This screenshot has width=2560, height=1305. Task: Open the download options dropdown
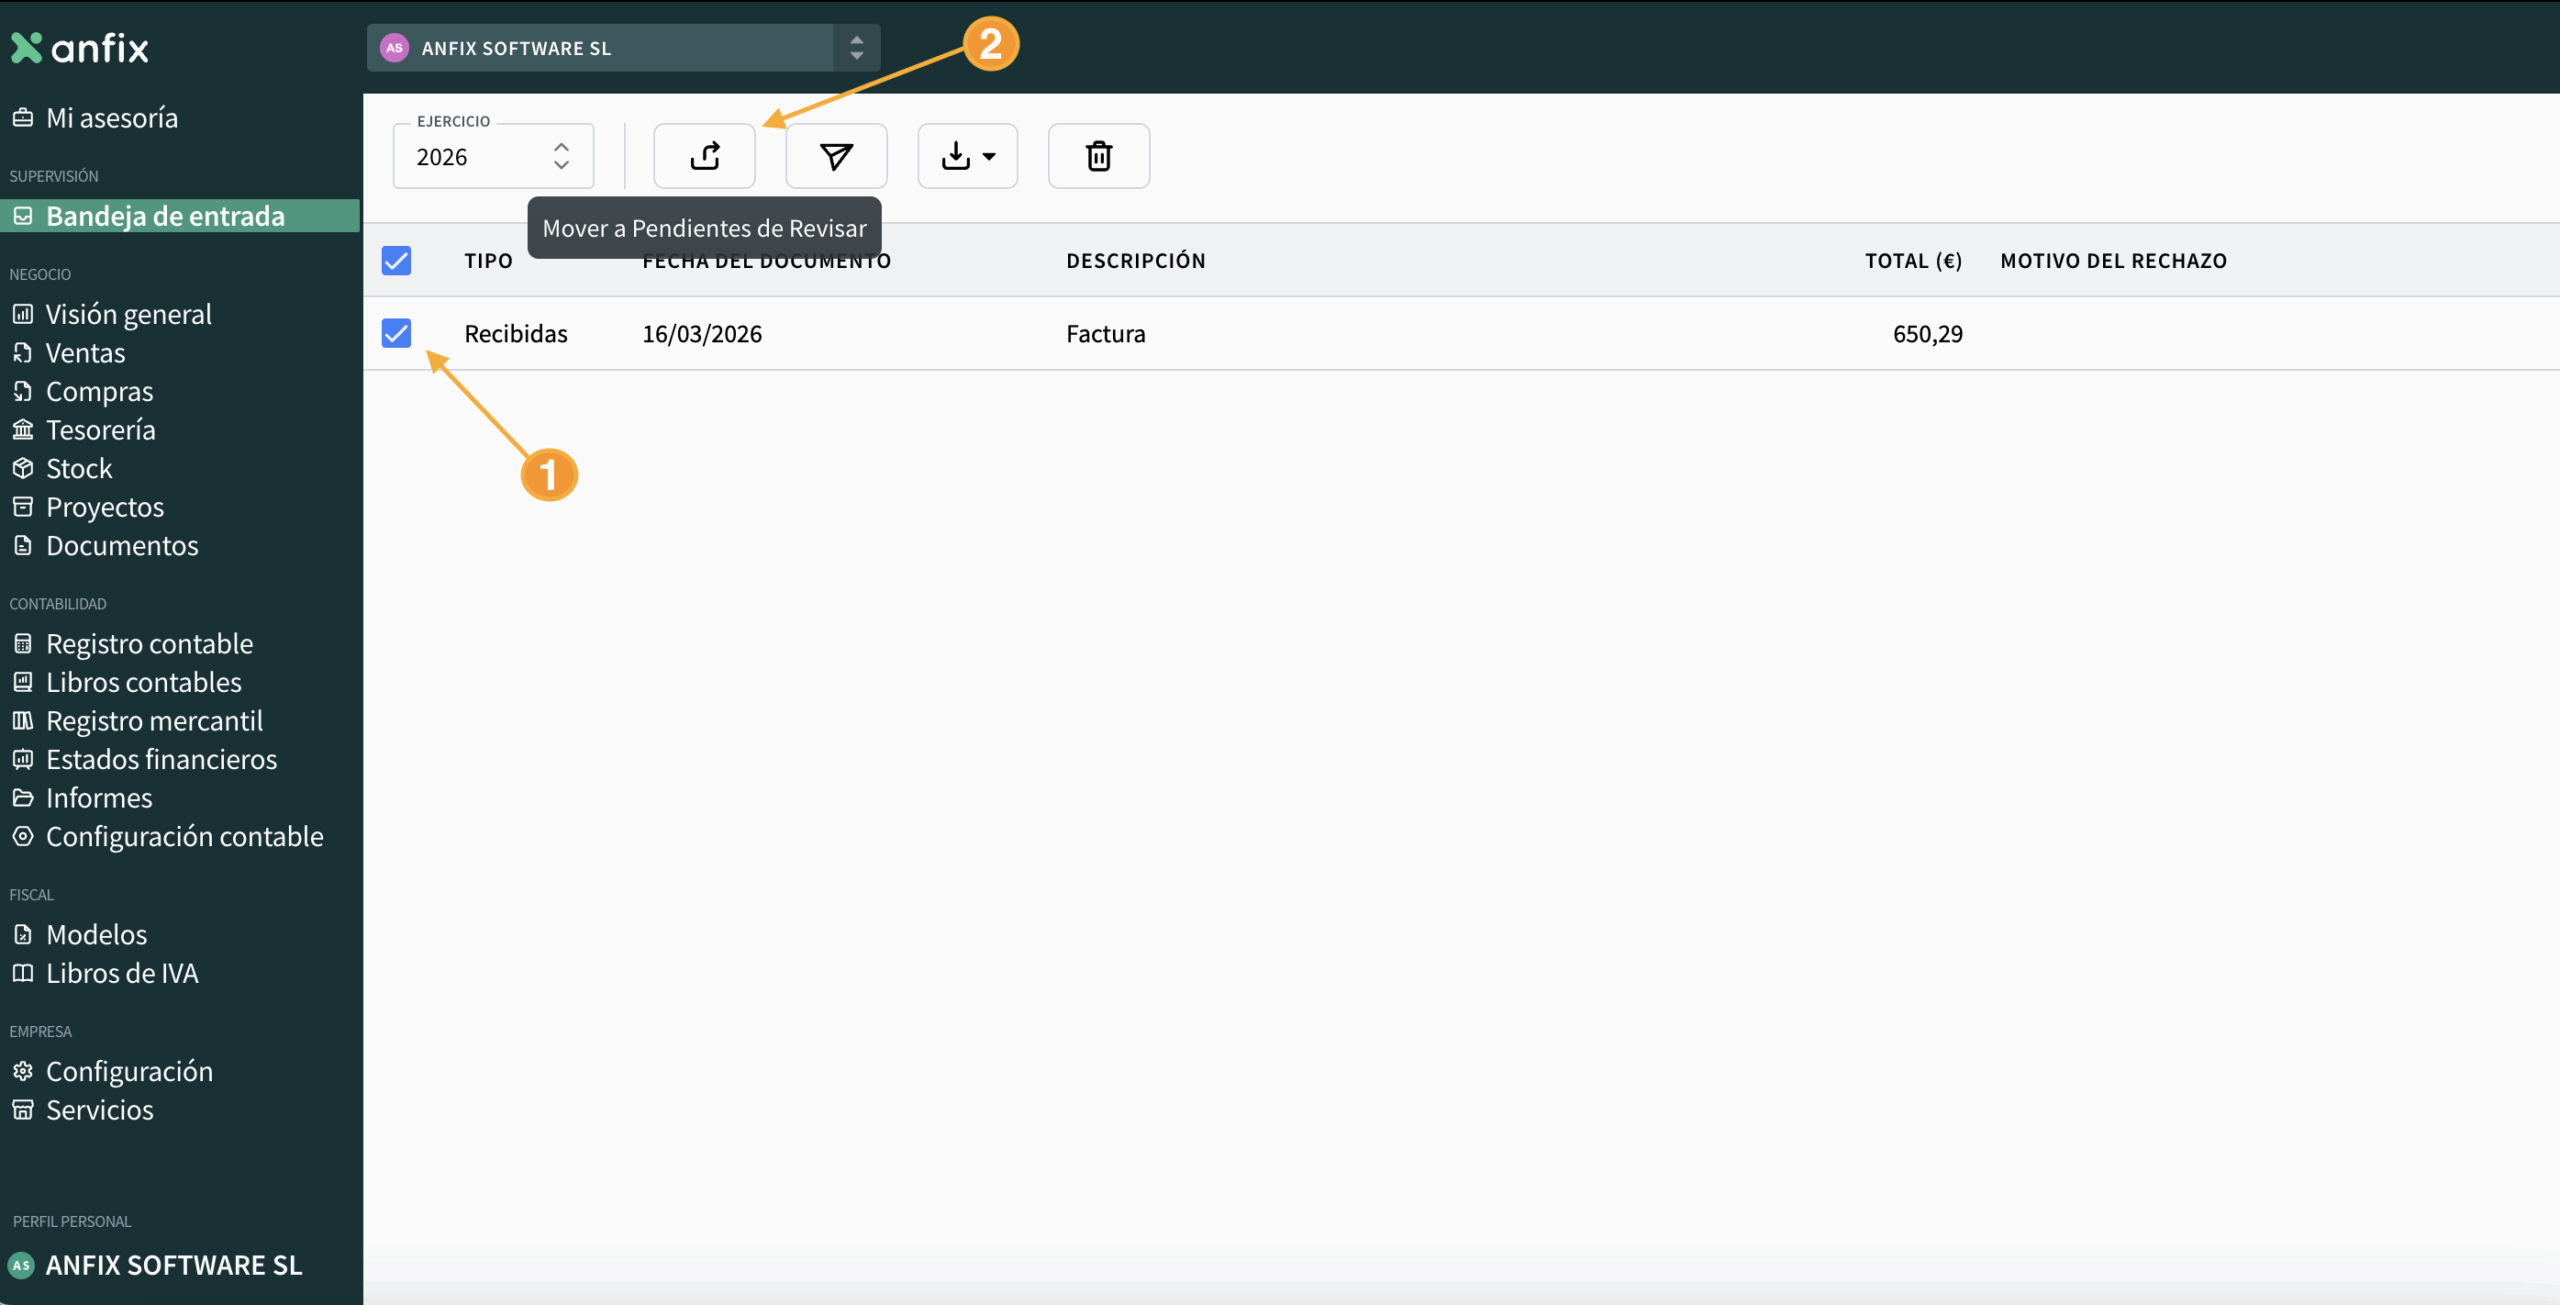967,156
